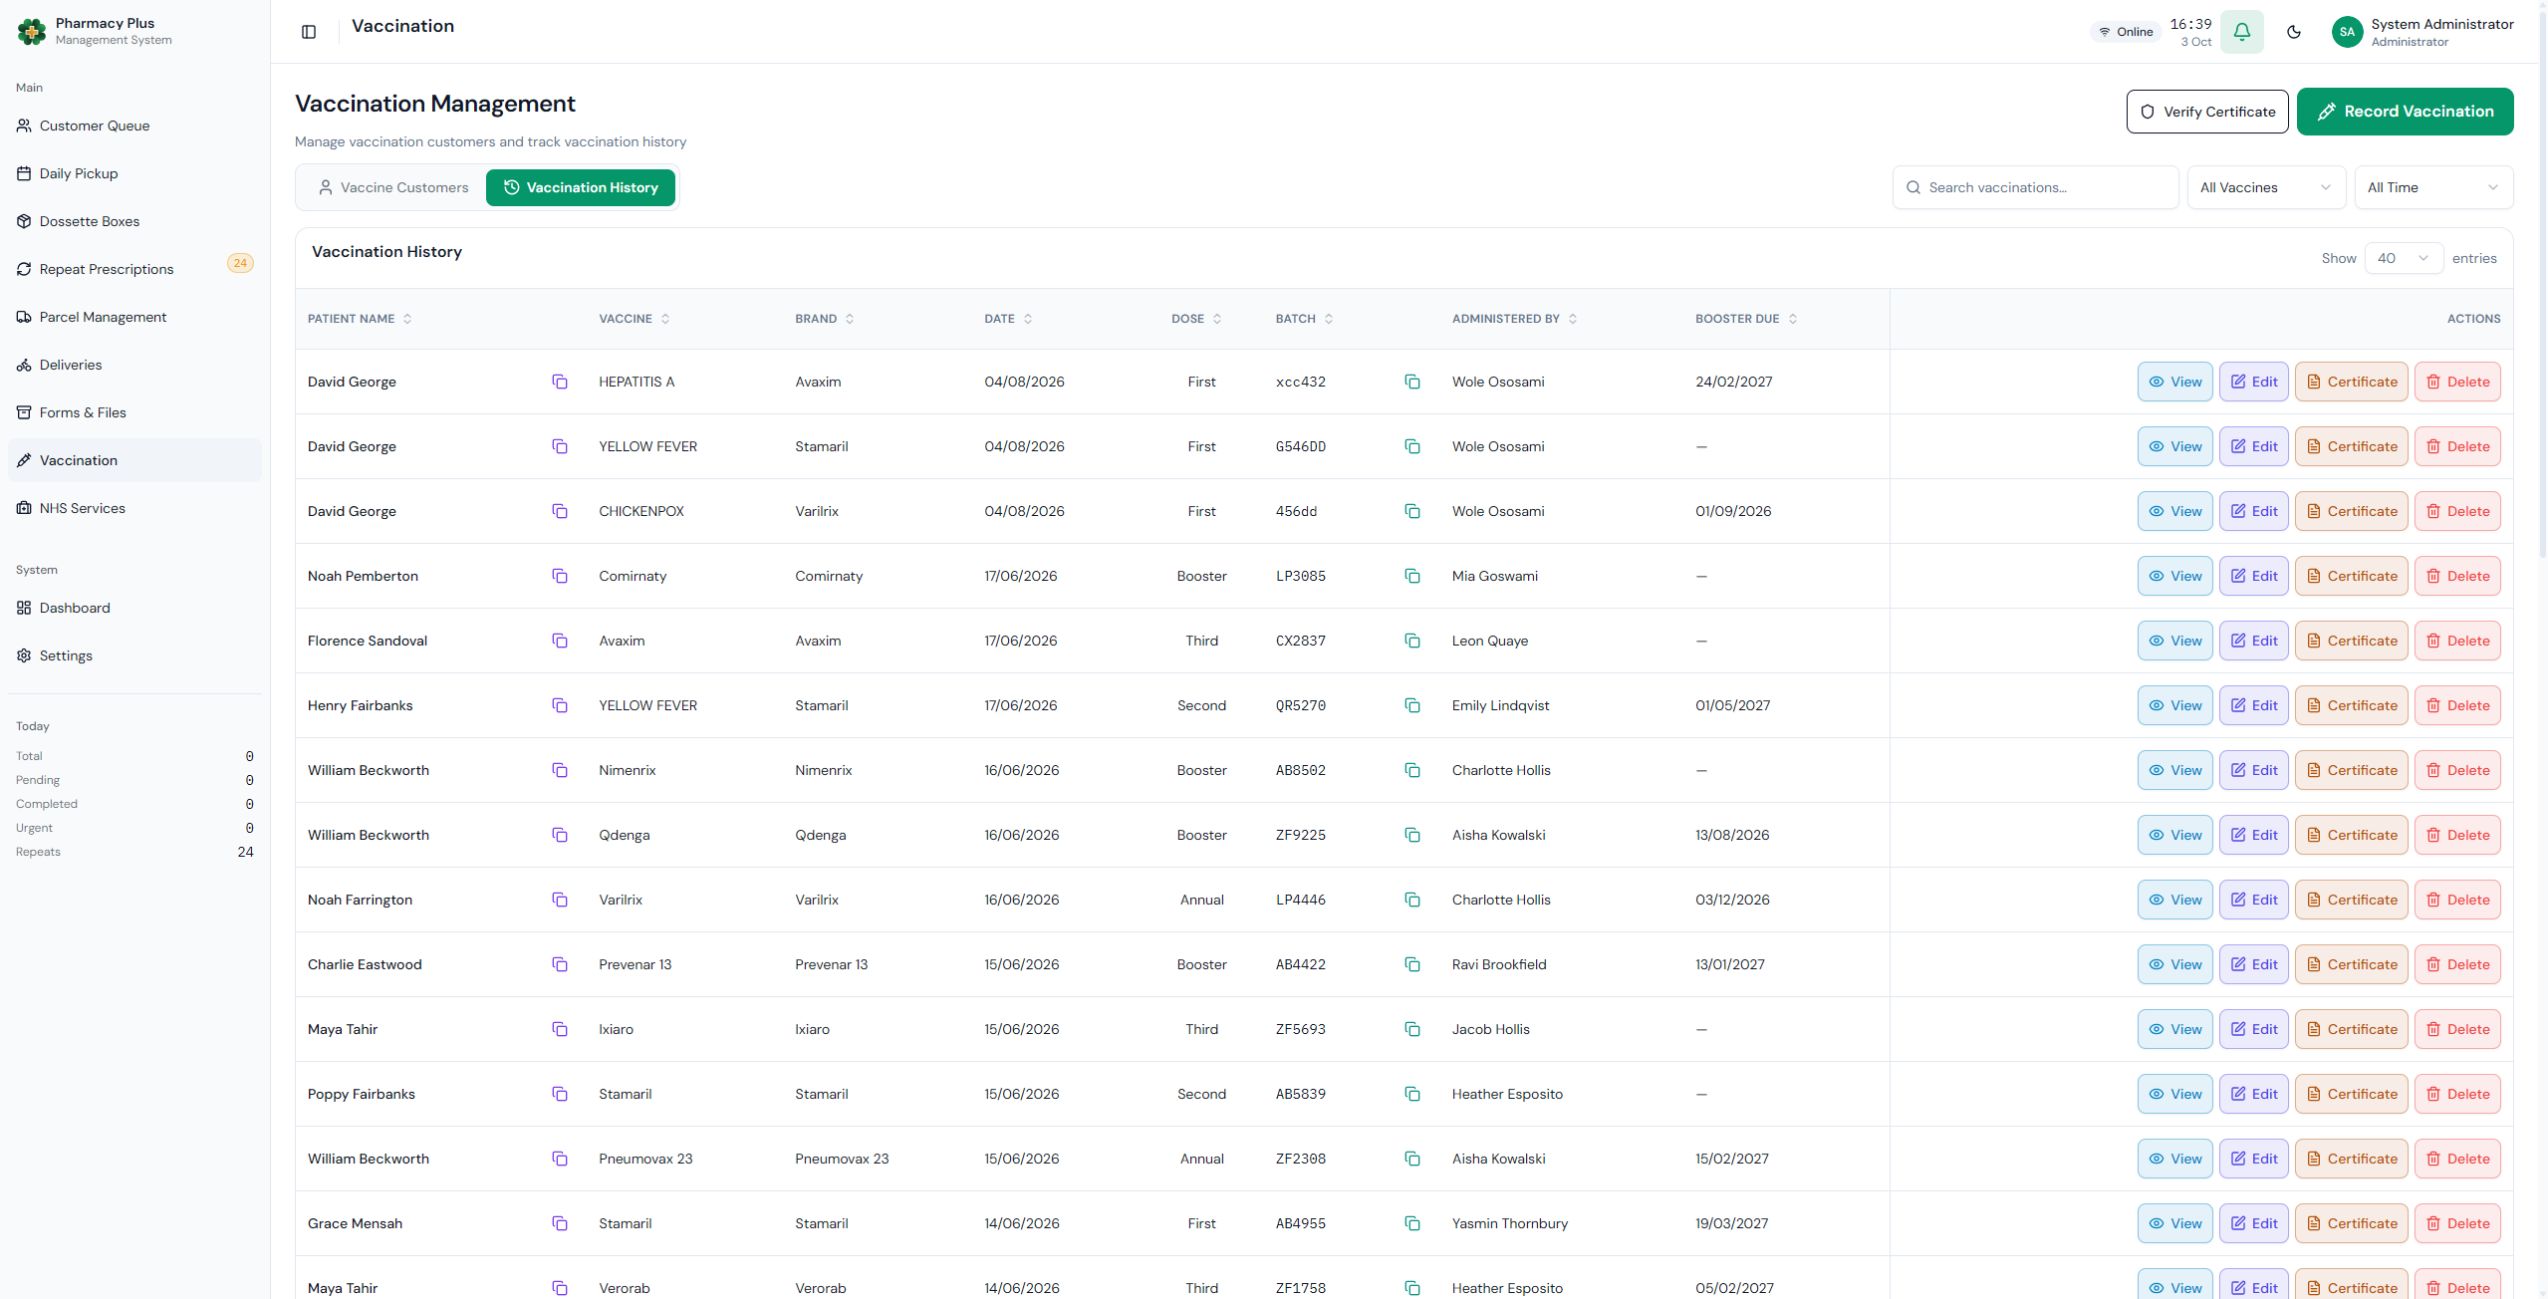Select Vaccination History tab

point(580,188)
